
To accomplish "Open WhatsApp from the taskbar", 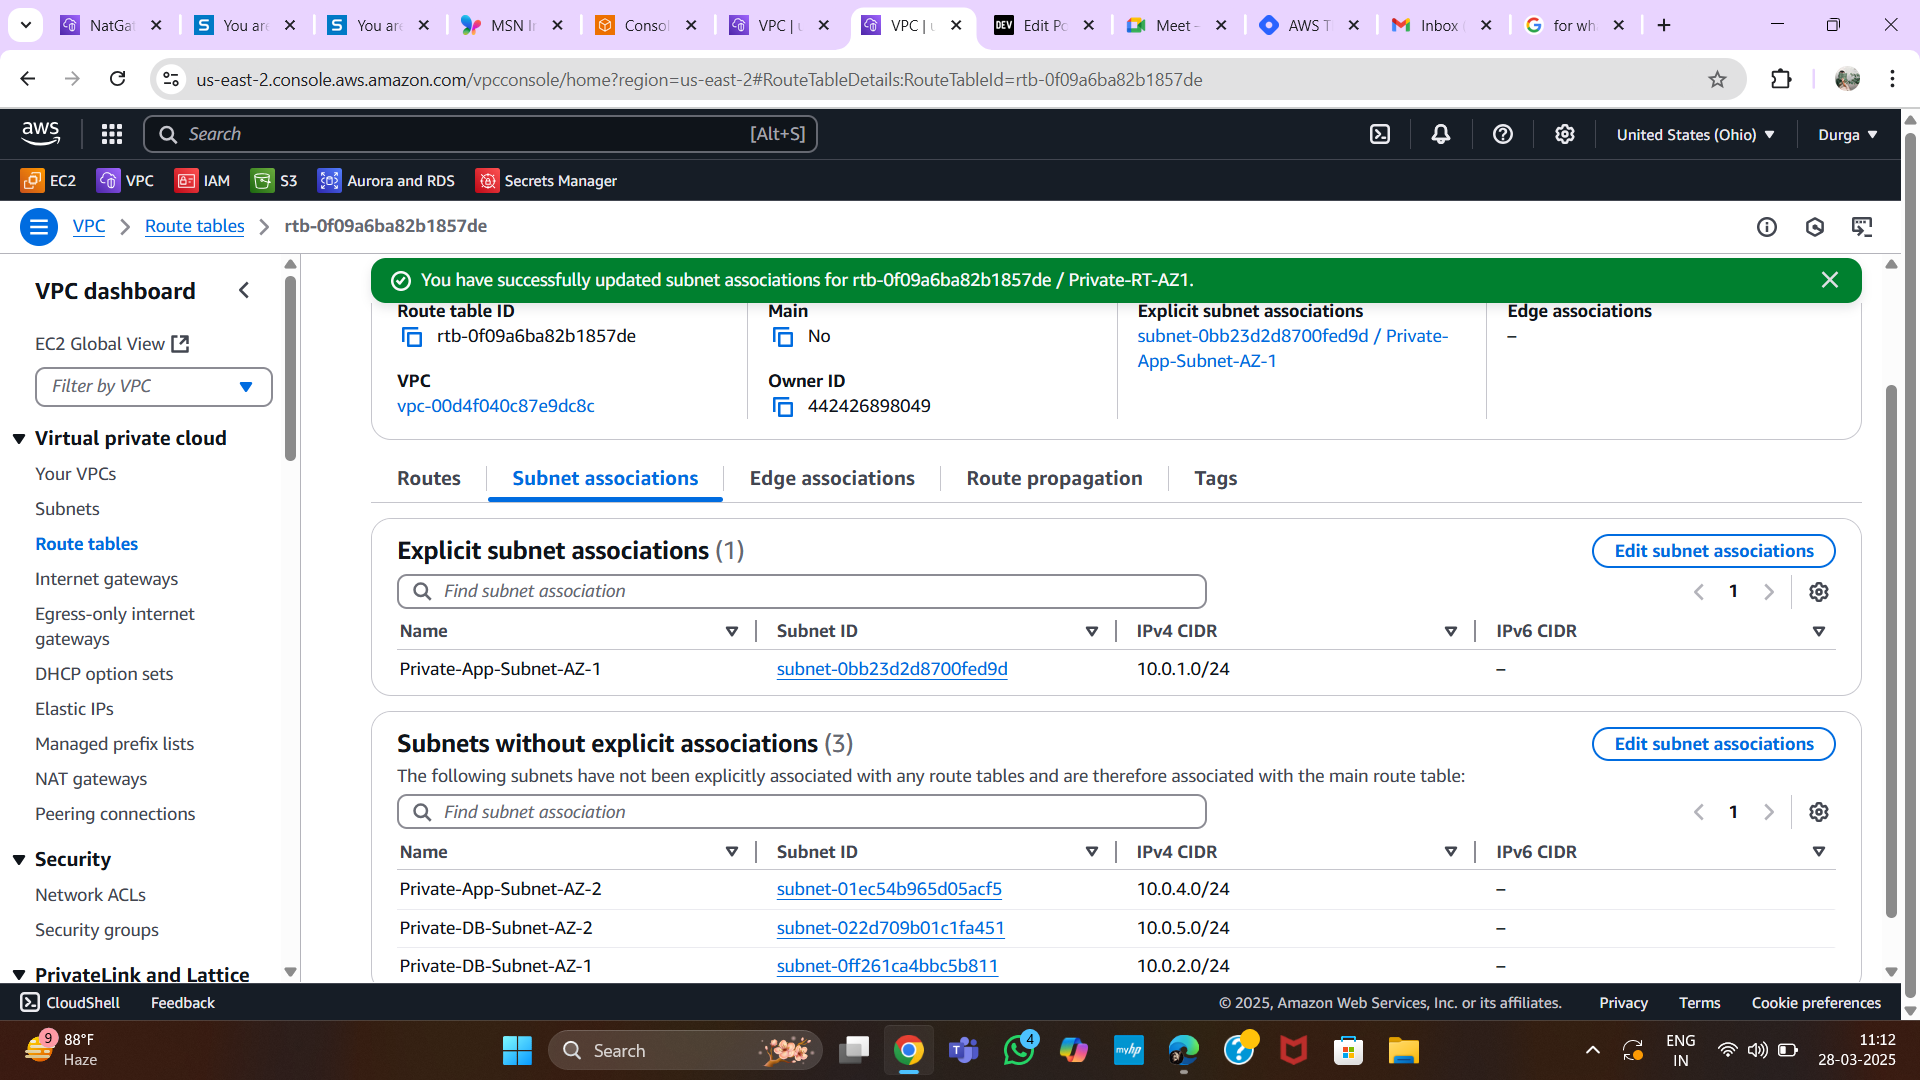I will coord(1019,1051).
